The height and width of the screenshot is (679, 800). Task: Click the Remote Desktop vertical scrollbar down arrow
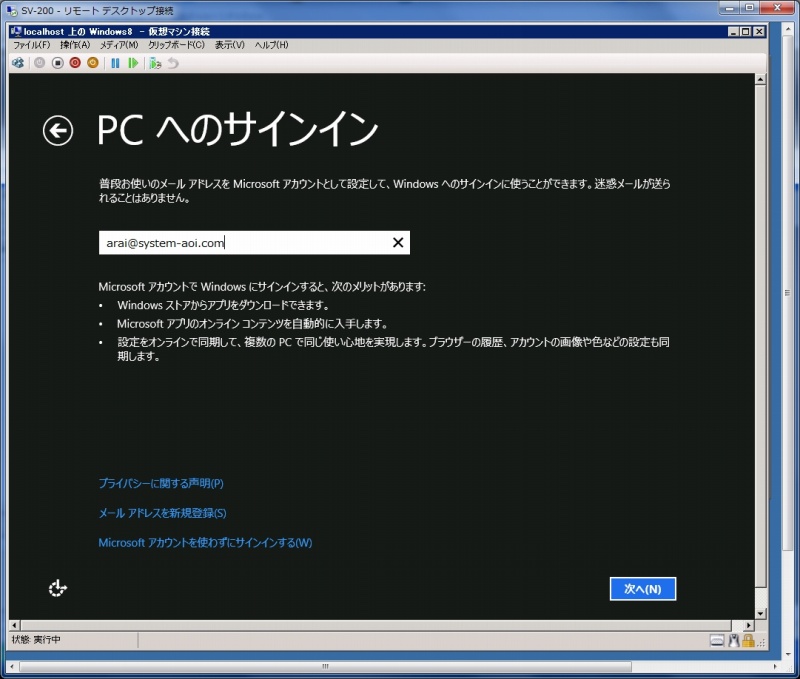[x=789, y=654]
